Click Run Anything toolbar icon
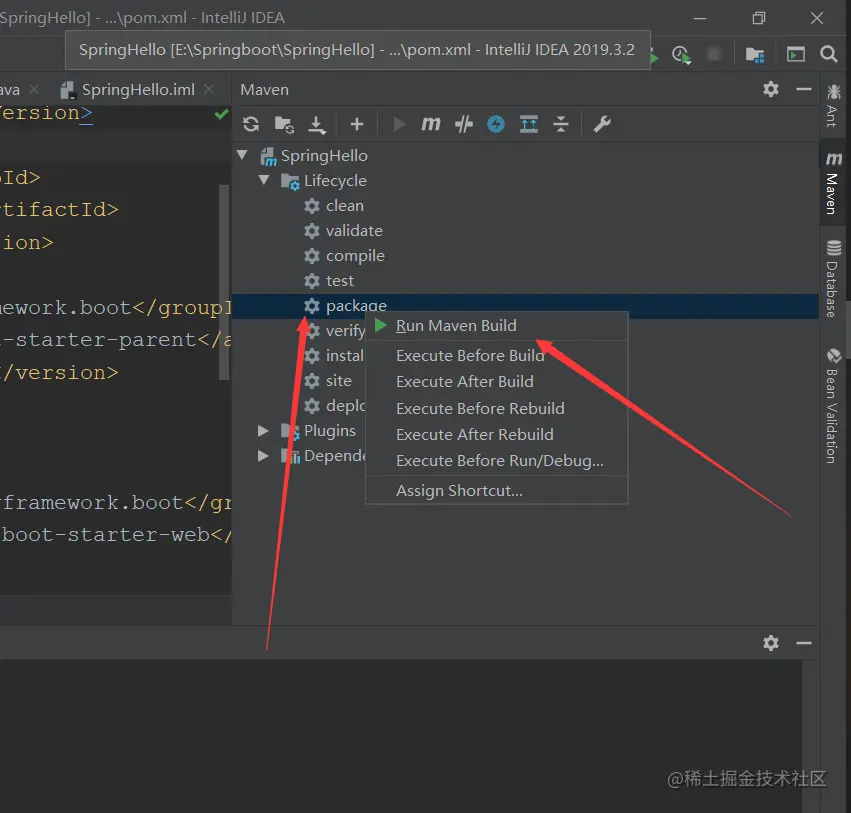Viewport: 851px width, 813px height. tap(796, 54)
